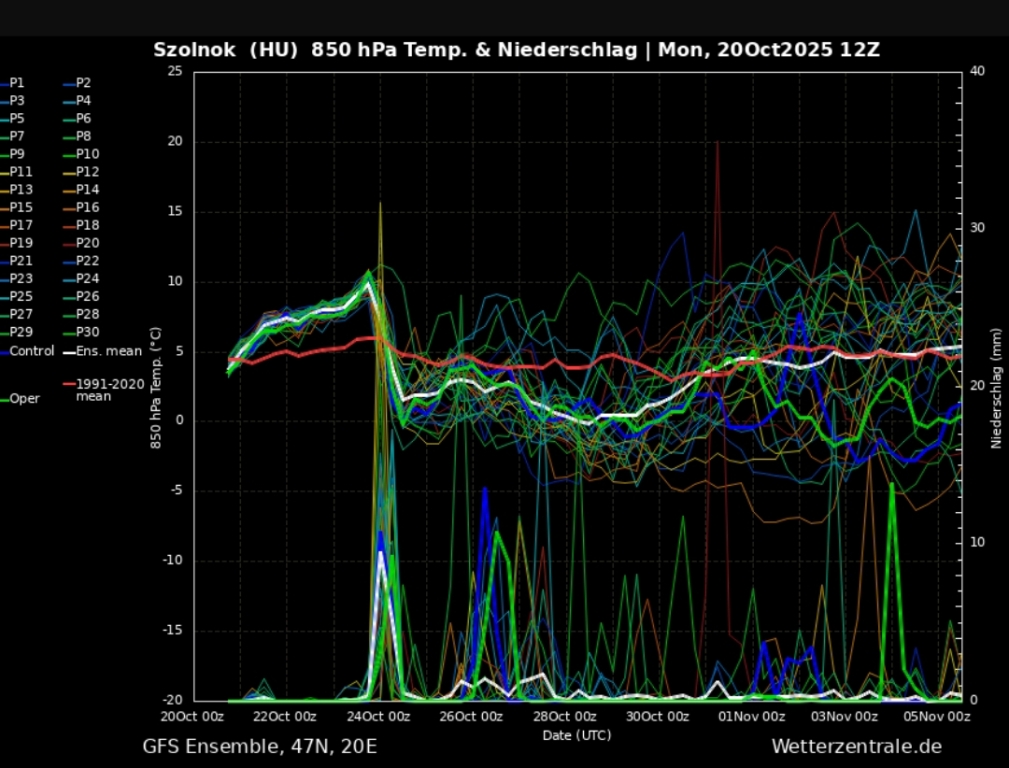This screenshot has width=1009, height=768.
Task: Click the 05Nov 00z date tick
Action: 938,716
